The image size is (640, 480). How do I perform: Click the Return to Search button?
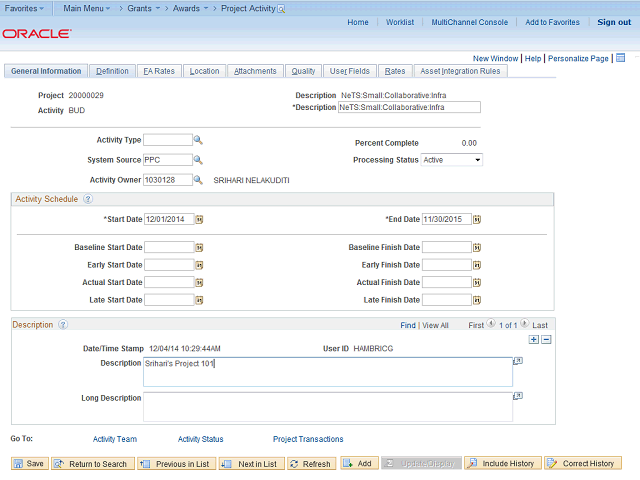click(91, 464)
